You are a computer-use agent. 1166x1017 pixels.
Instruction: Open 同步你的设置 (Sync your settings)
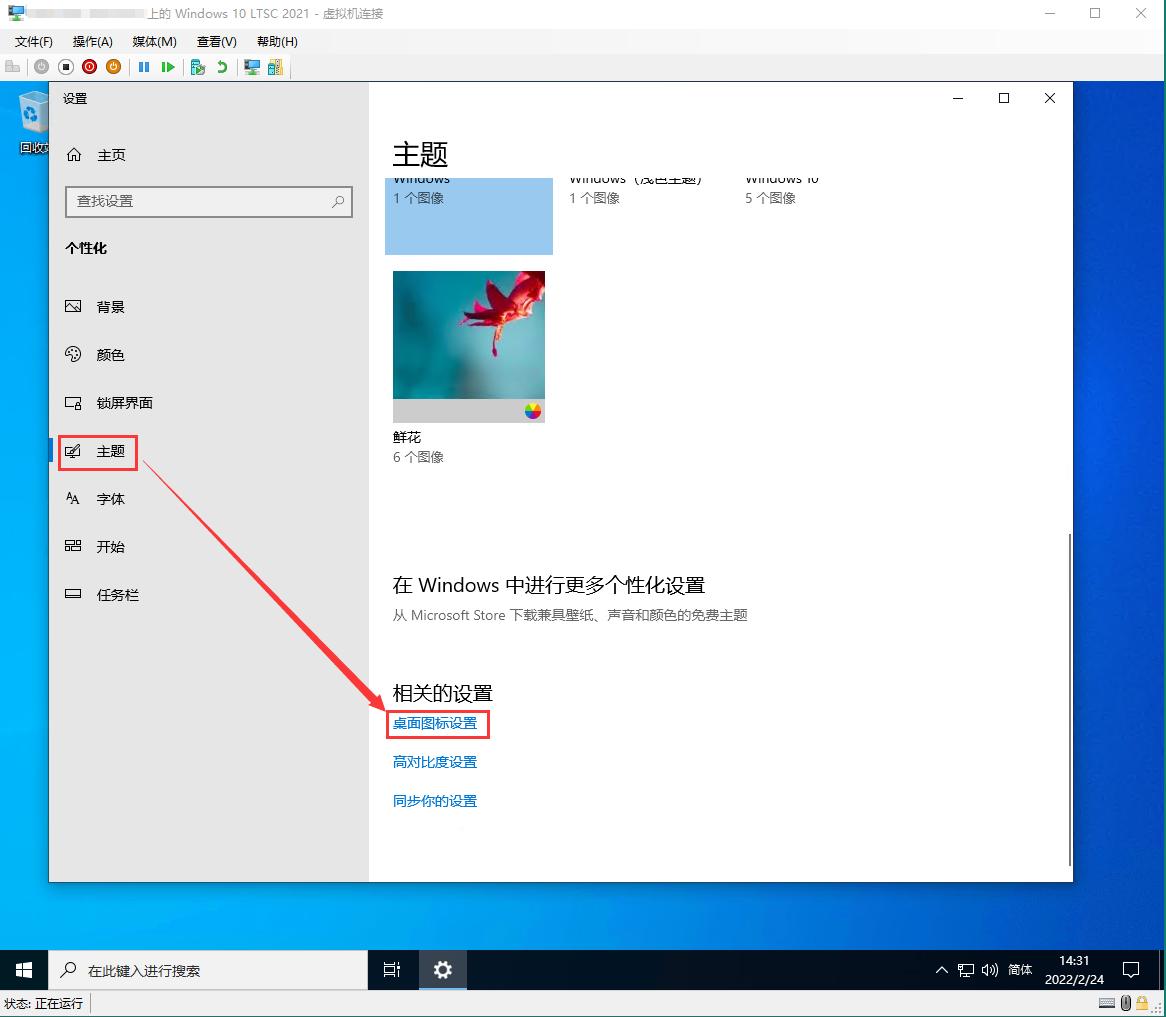(434, 800)
